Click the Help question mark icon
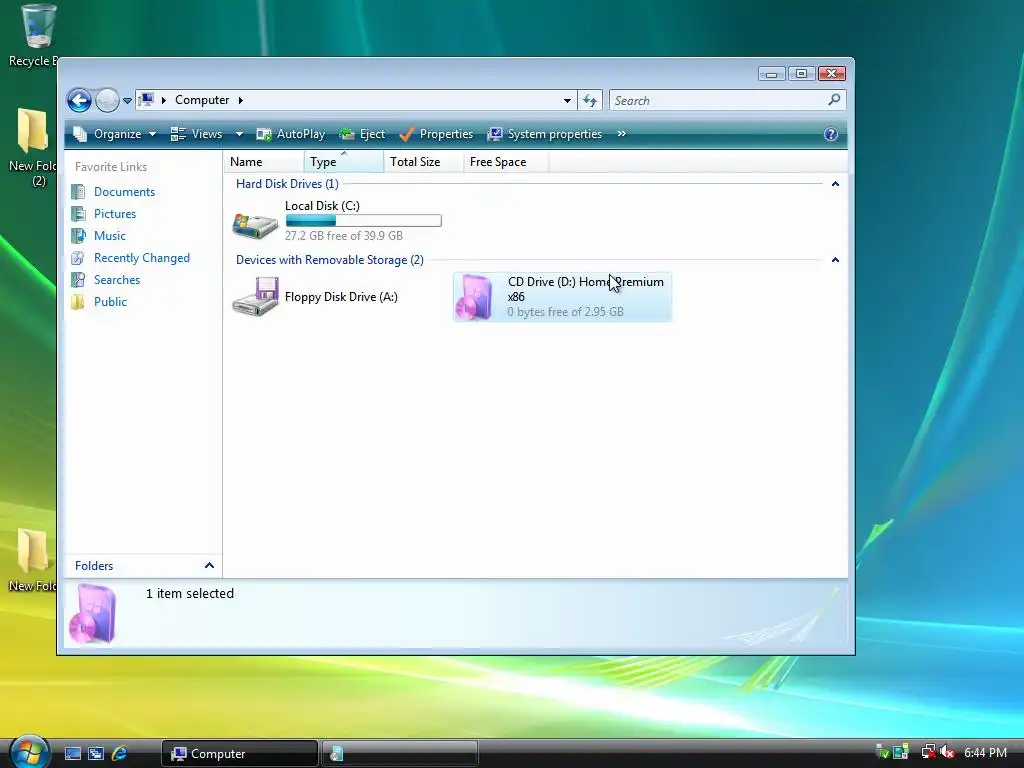This screenshot has height=768, width=1024. point(831,134)
